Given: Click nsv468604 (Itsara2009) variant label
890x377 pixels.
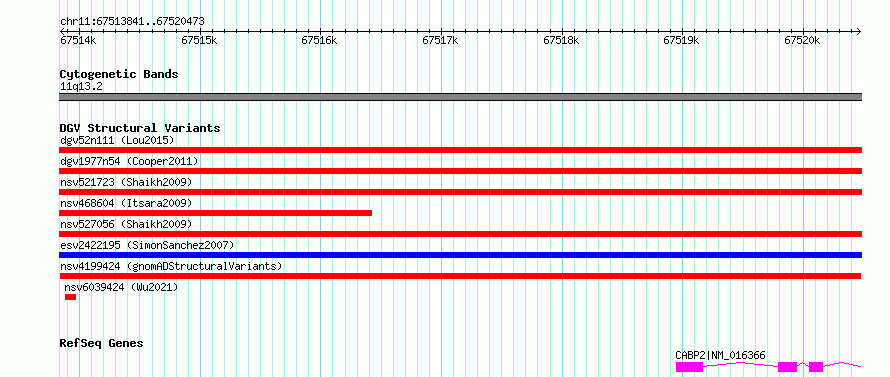Looking at the screenshot, I should point(126,203).
